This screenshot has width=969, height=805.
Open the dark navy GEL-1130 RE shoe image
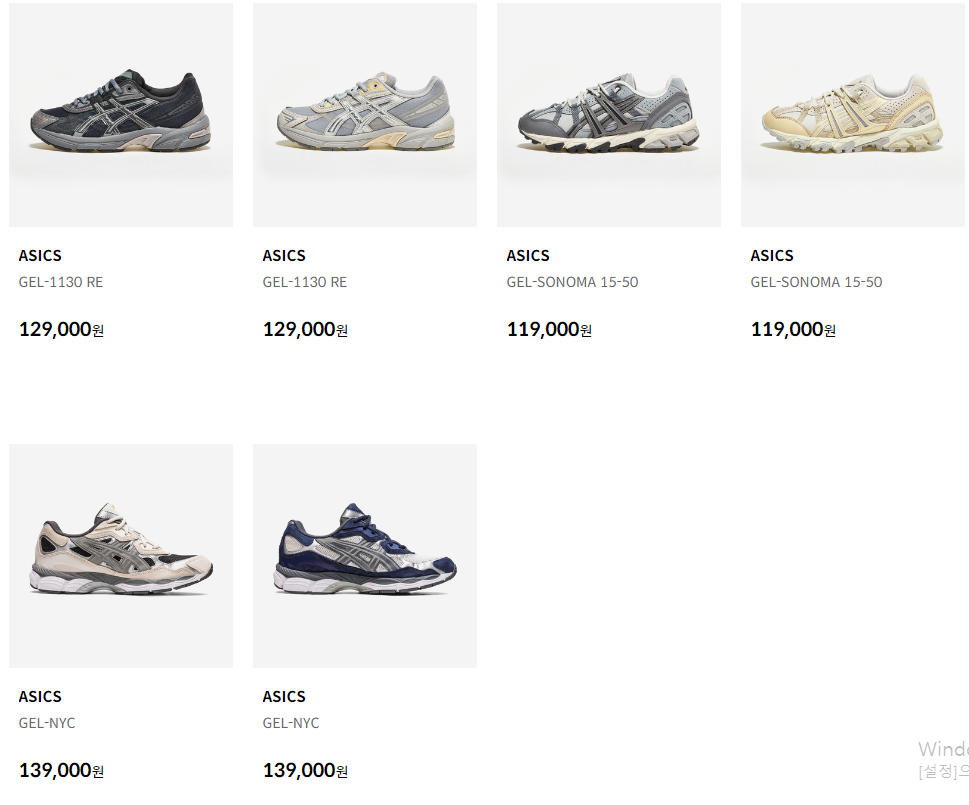click(x=121, y=115)
